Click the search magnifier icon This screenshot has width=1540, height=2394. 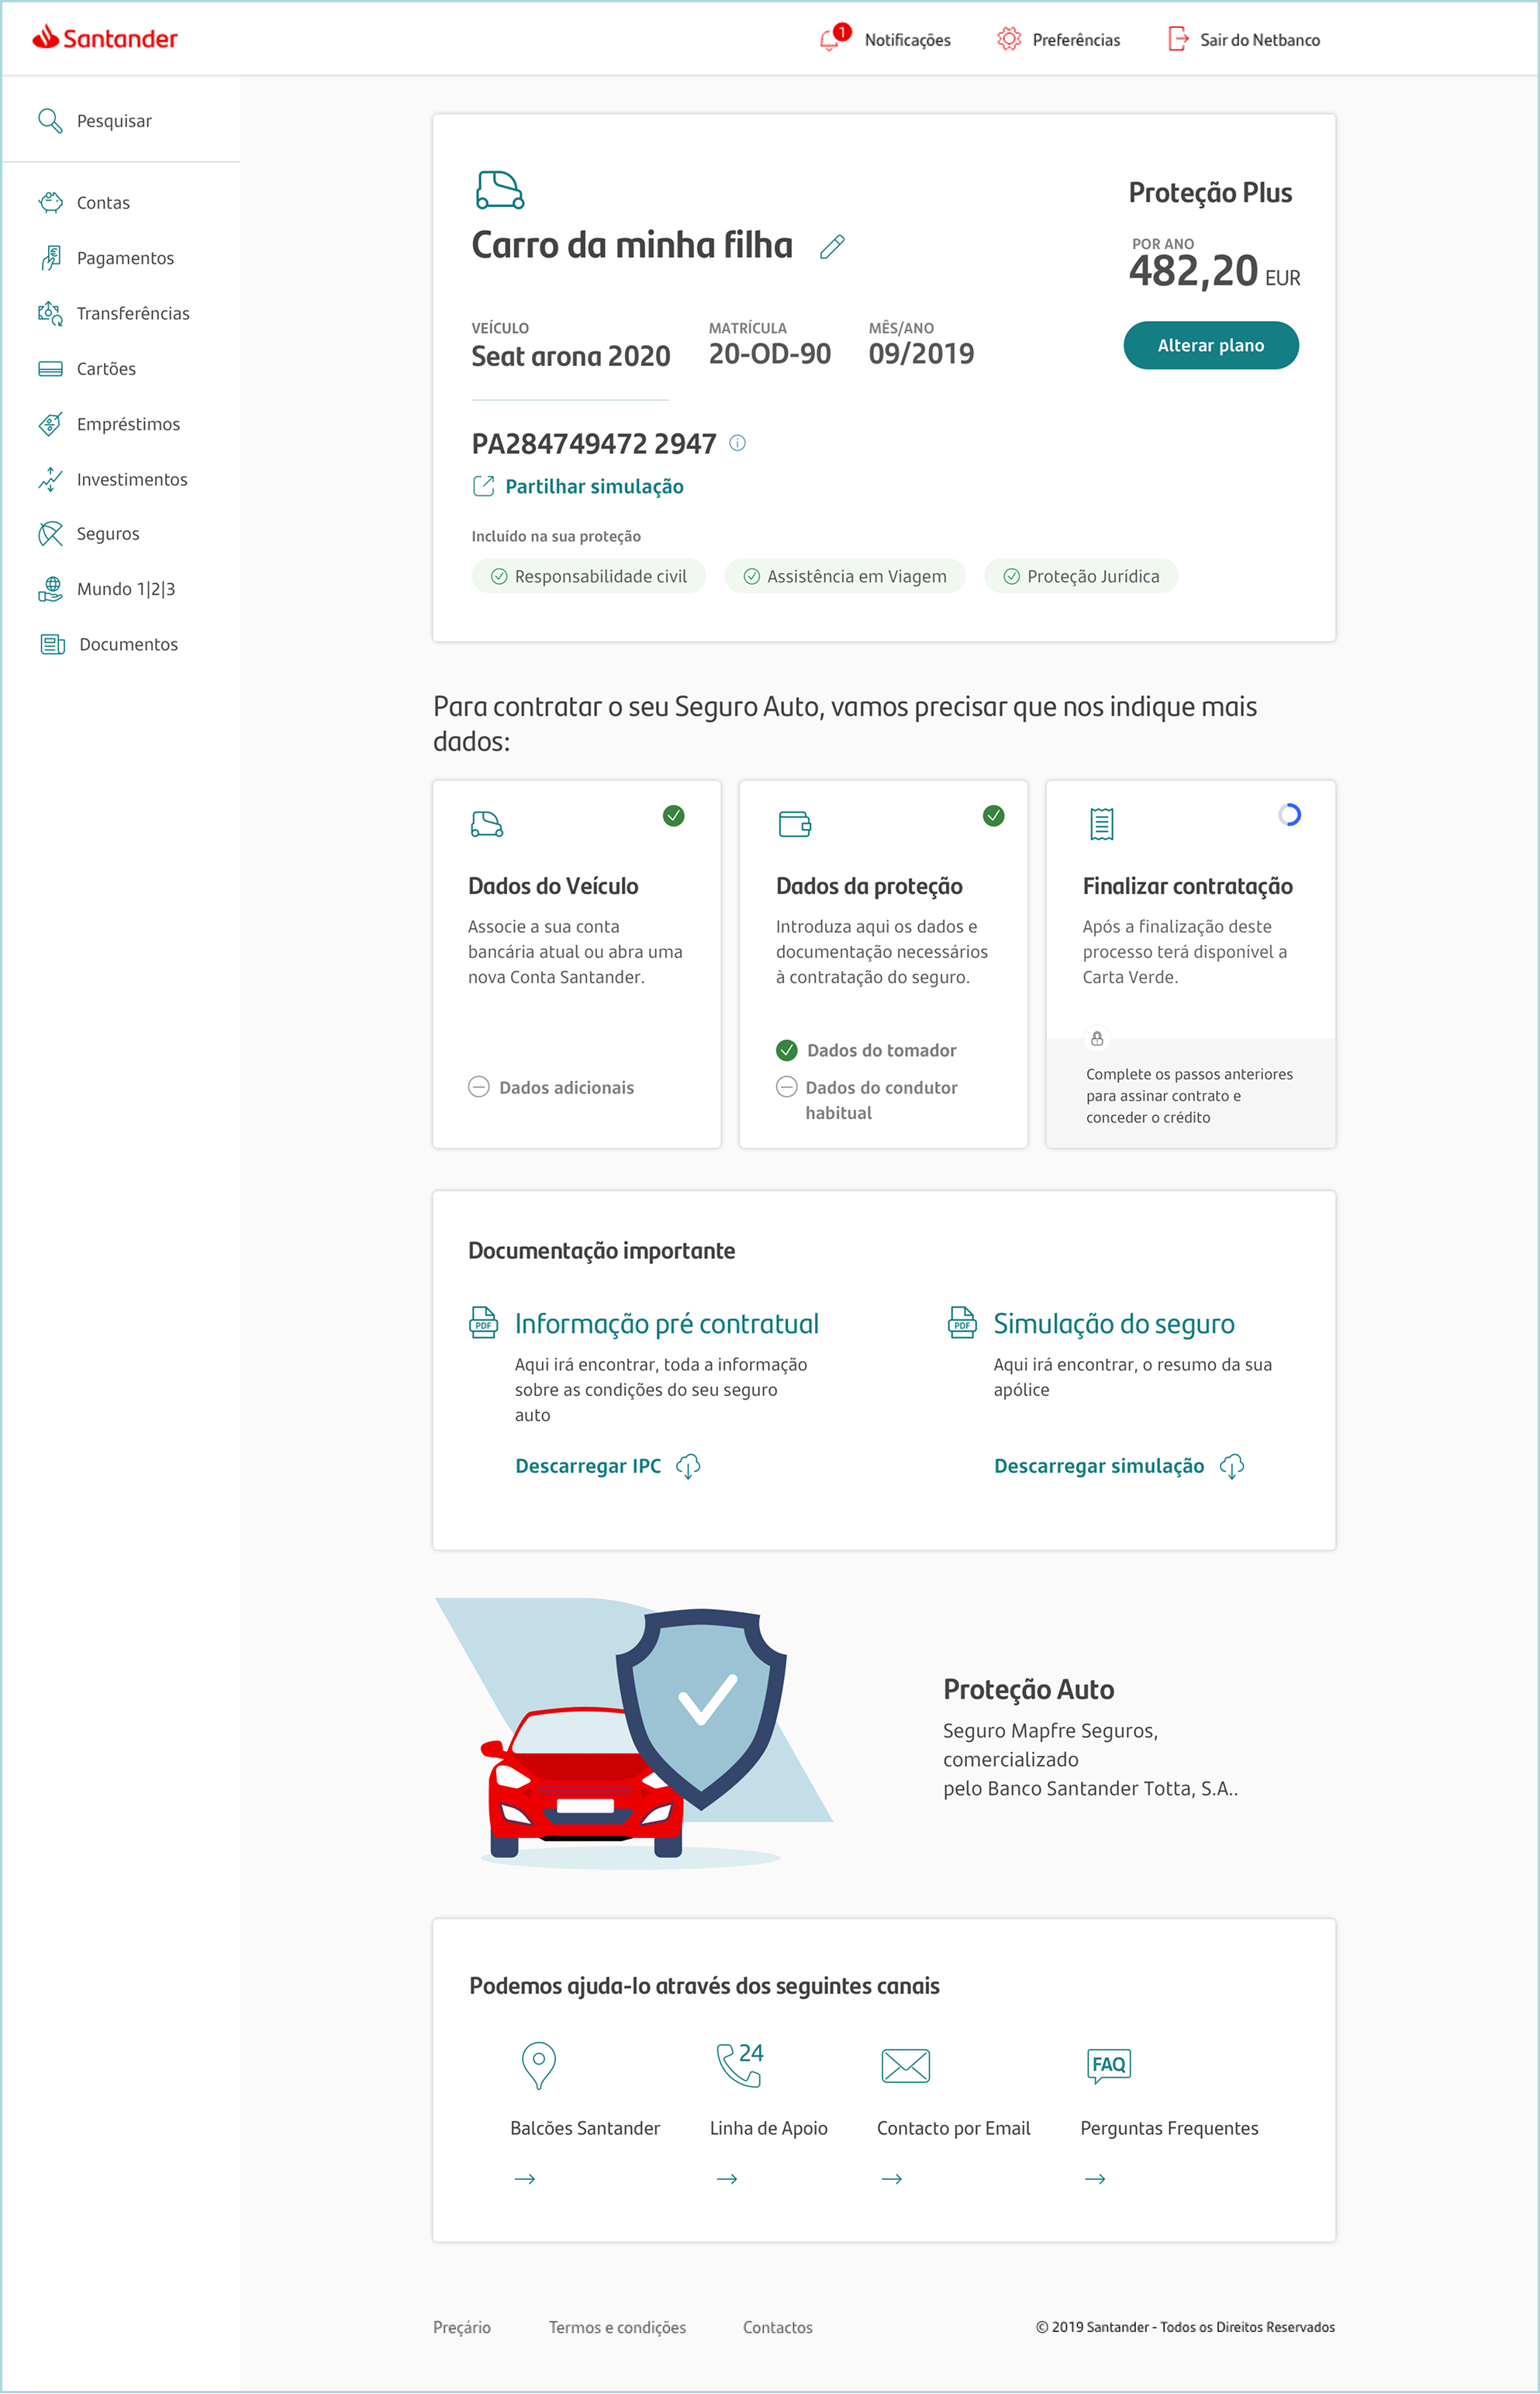click(50, 121)
